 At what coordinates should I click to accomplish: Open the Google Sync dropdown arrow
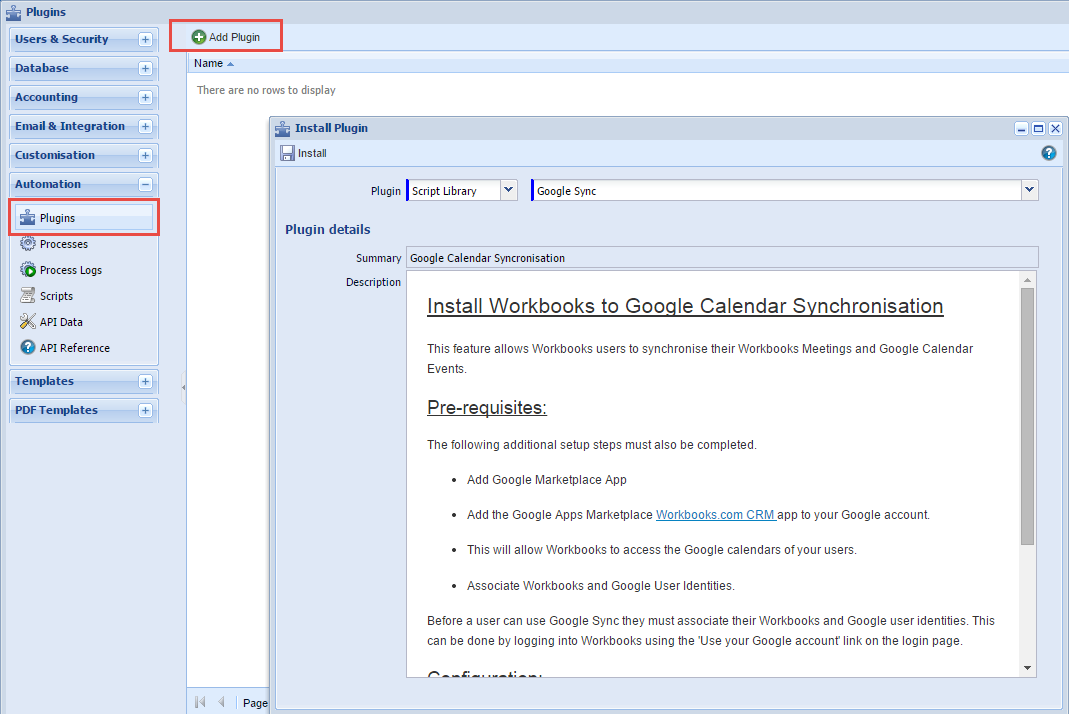coord(1029,190)
